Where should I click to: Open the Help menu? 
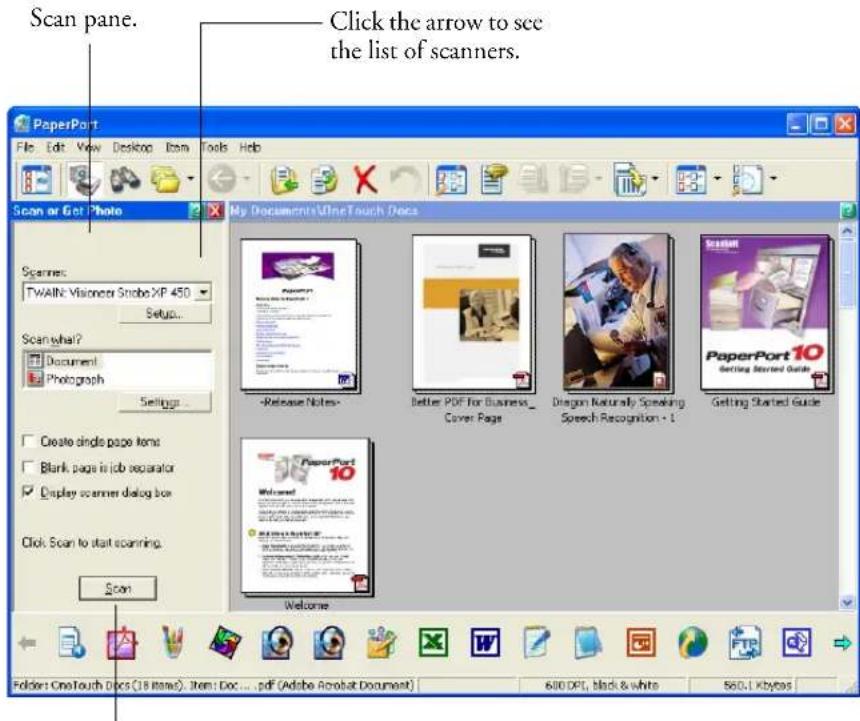[250, 147]
